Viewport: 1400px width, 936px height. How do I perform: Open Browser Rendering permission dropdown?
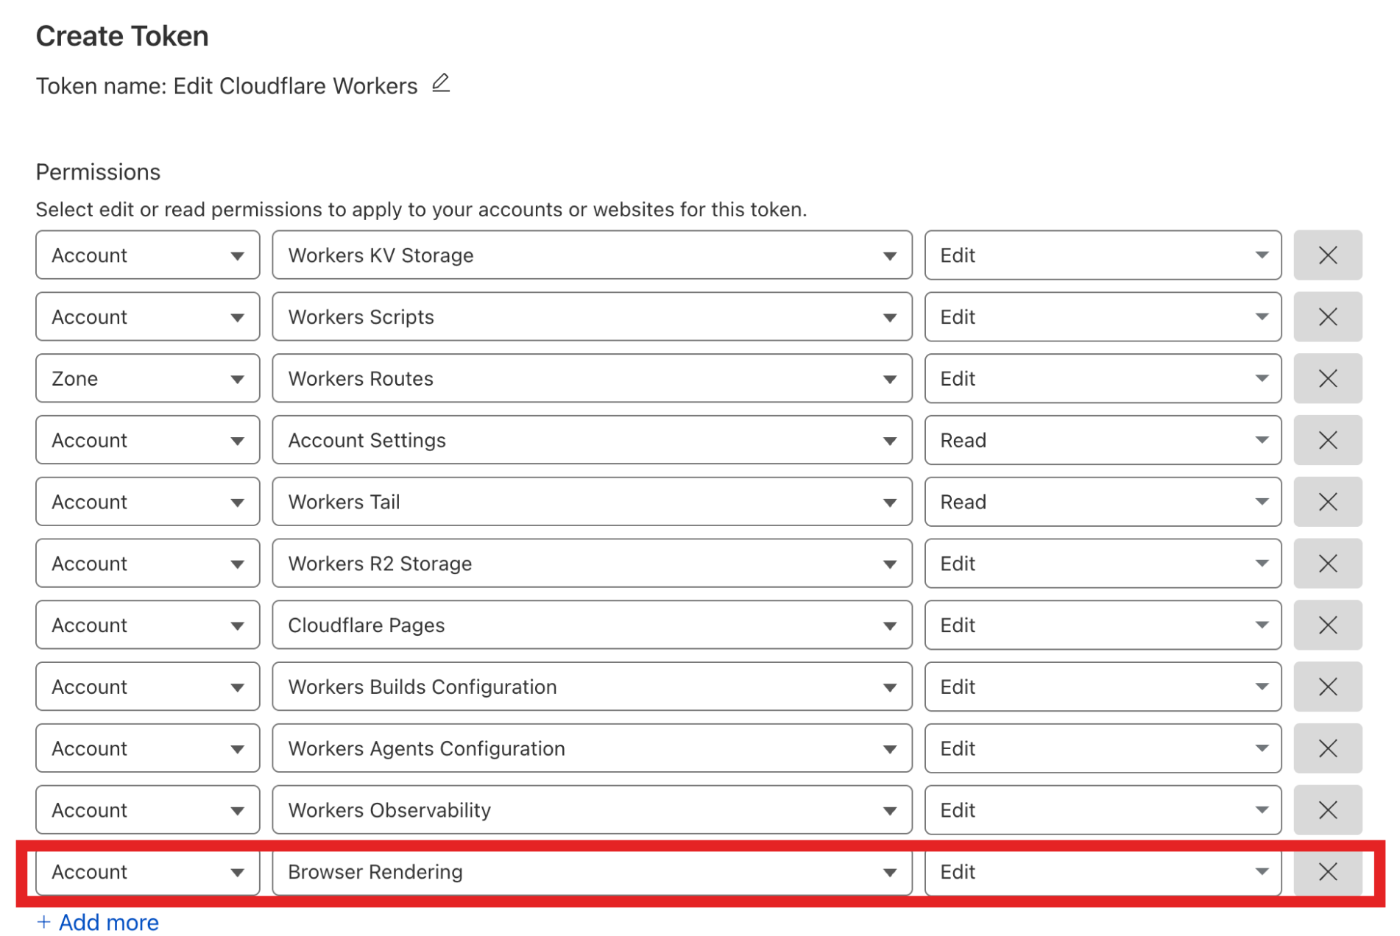click(x=592, y=872)
